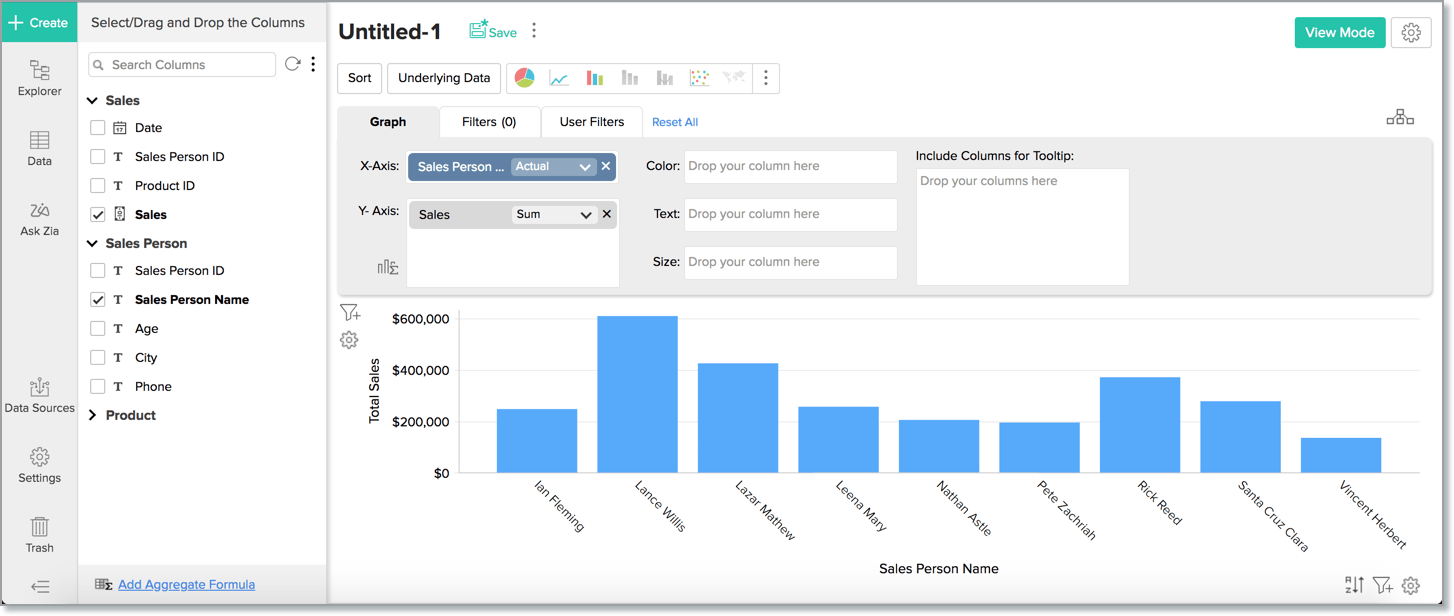Select the line chart type
Screen dimensions: 1454x616
click(559, 78)
